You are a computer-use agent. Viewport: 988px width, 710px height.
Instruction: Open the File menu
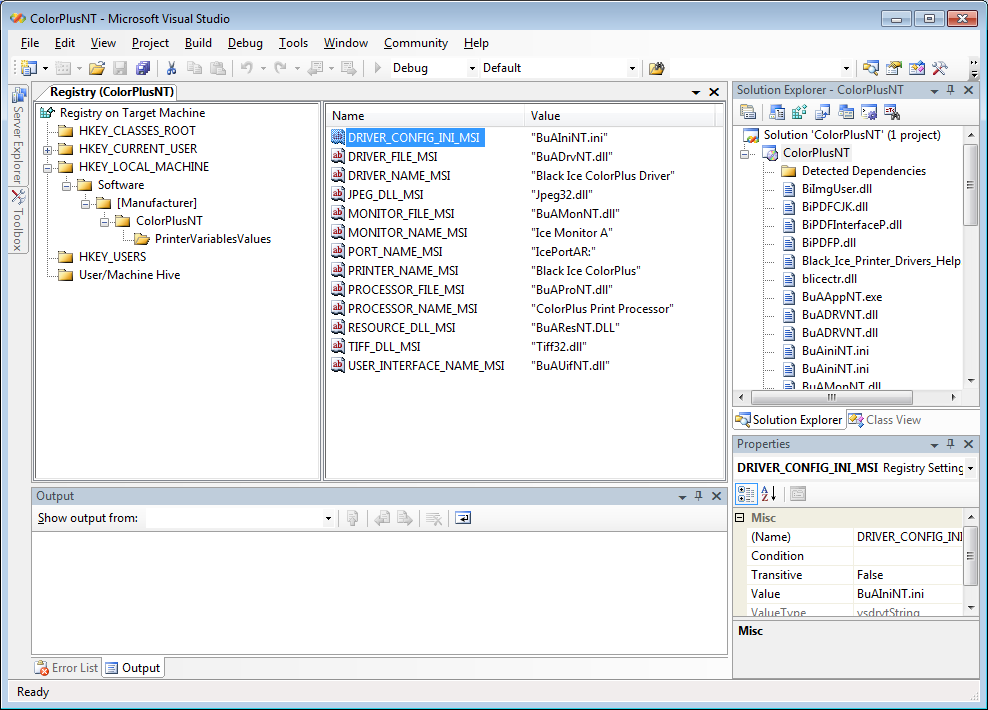click(30, 43)
